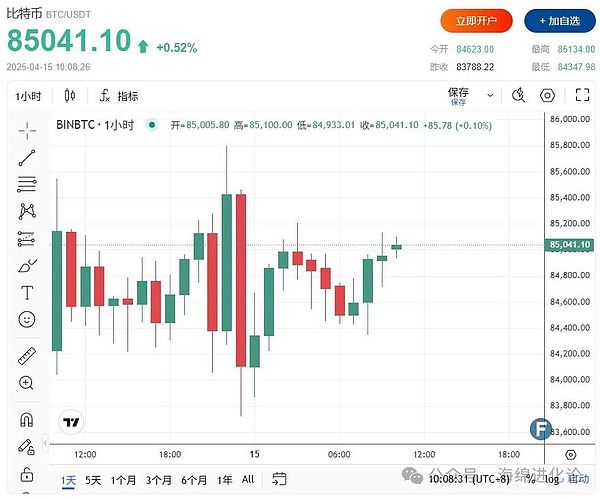Select the 1个月 time range tab

click(x=124, y=480)
